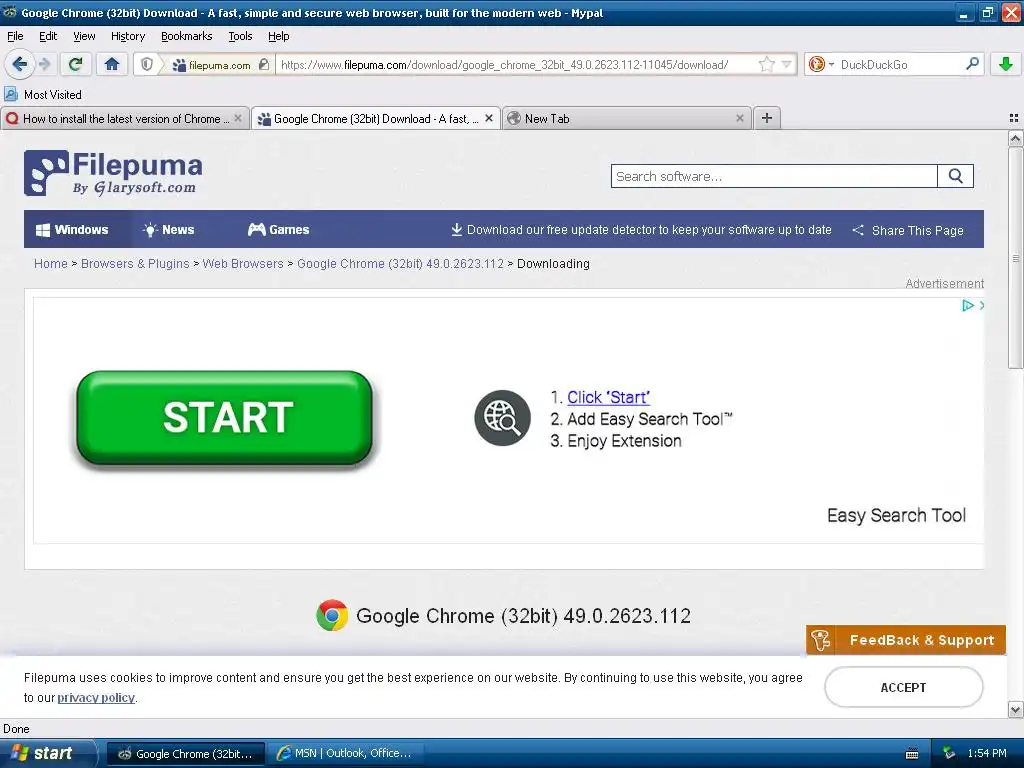Click the search magnifier in DuckDuckGo box

pyautogui.click(x=972, y=64)
